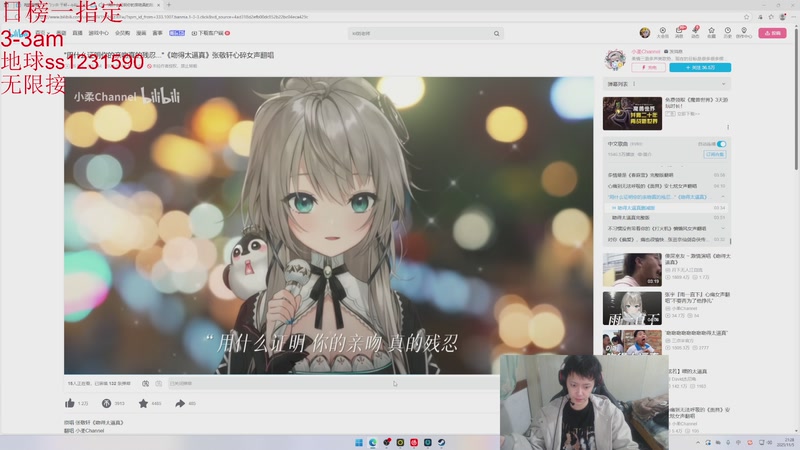Select the highlighted 03:34 sub-episode row
Image resolution: width=800 pixels, height=450 pixels.
(x=666, y=208)
